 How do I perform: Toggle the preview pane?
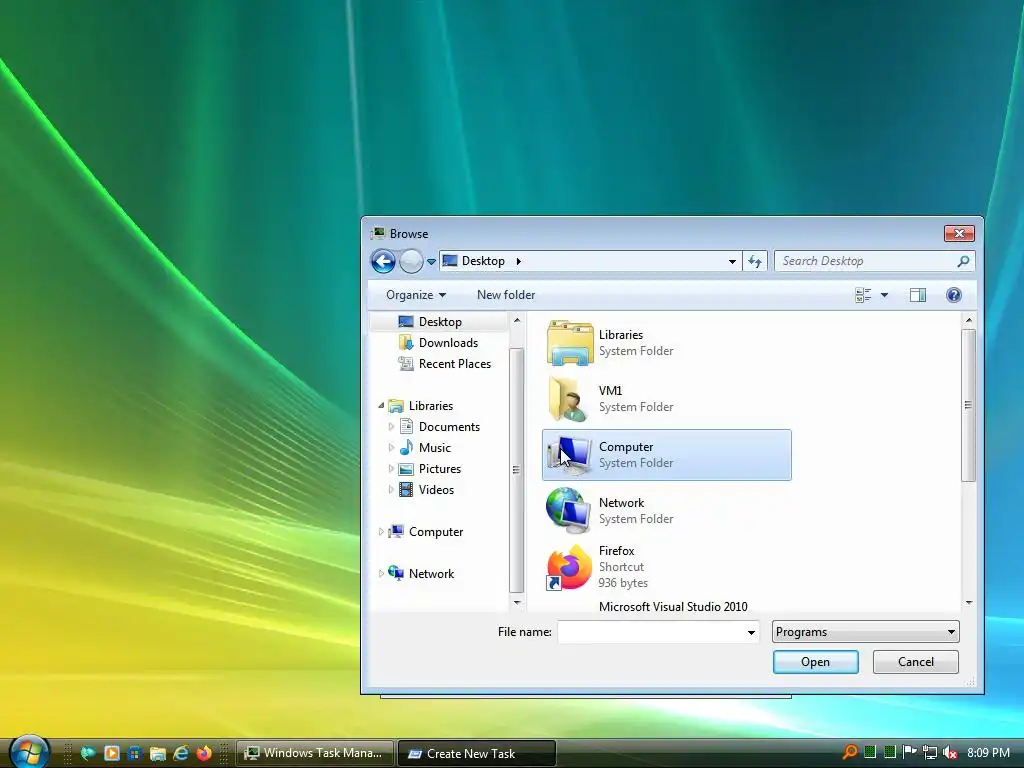click(918, 295)
